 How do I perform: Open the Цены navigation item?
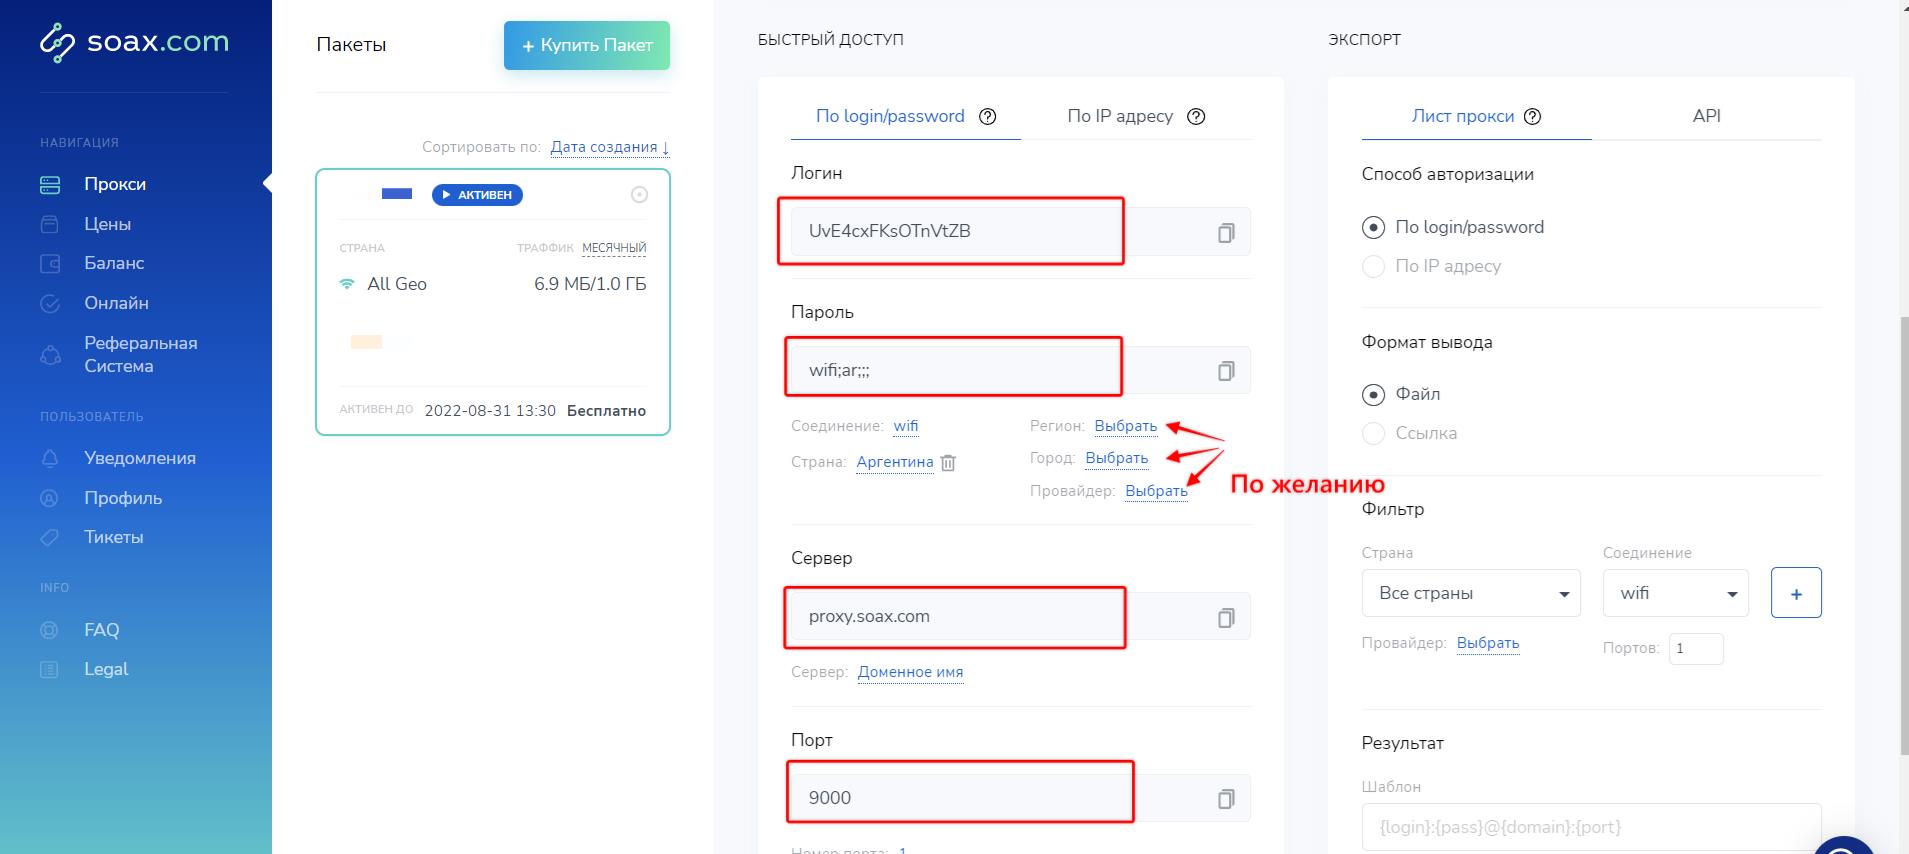(x=107, y=224)
